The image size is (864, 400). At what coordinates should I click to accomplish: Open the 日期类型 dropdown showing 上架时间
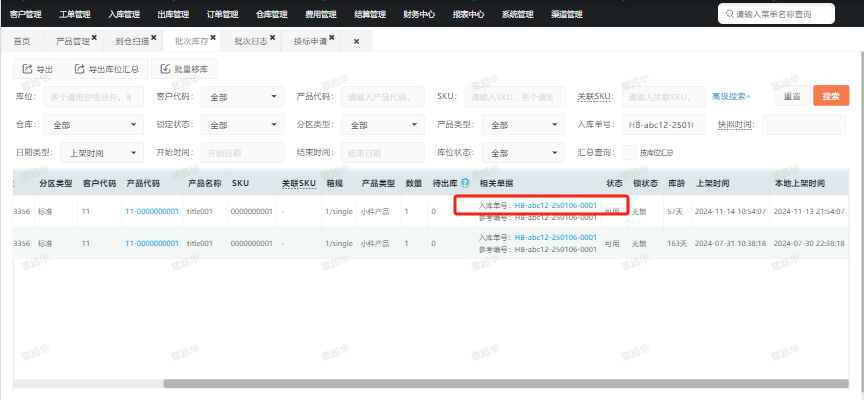click(102, 153)
